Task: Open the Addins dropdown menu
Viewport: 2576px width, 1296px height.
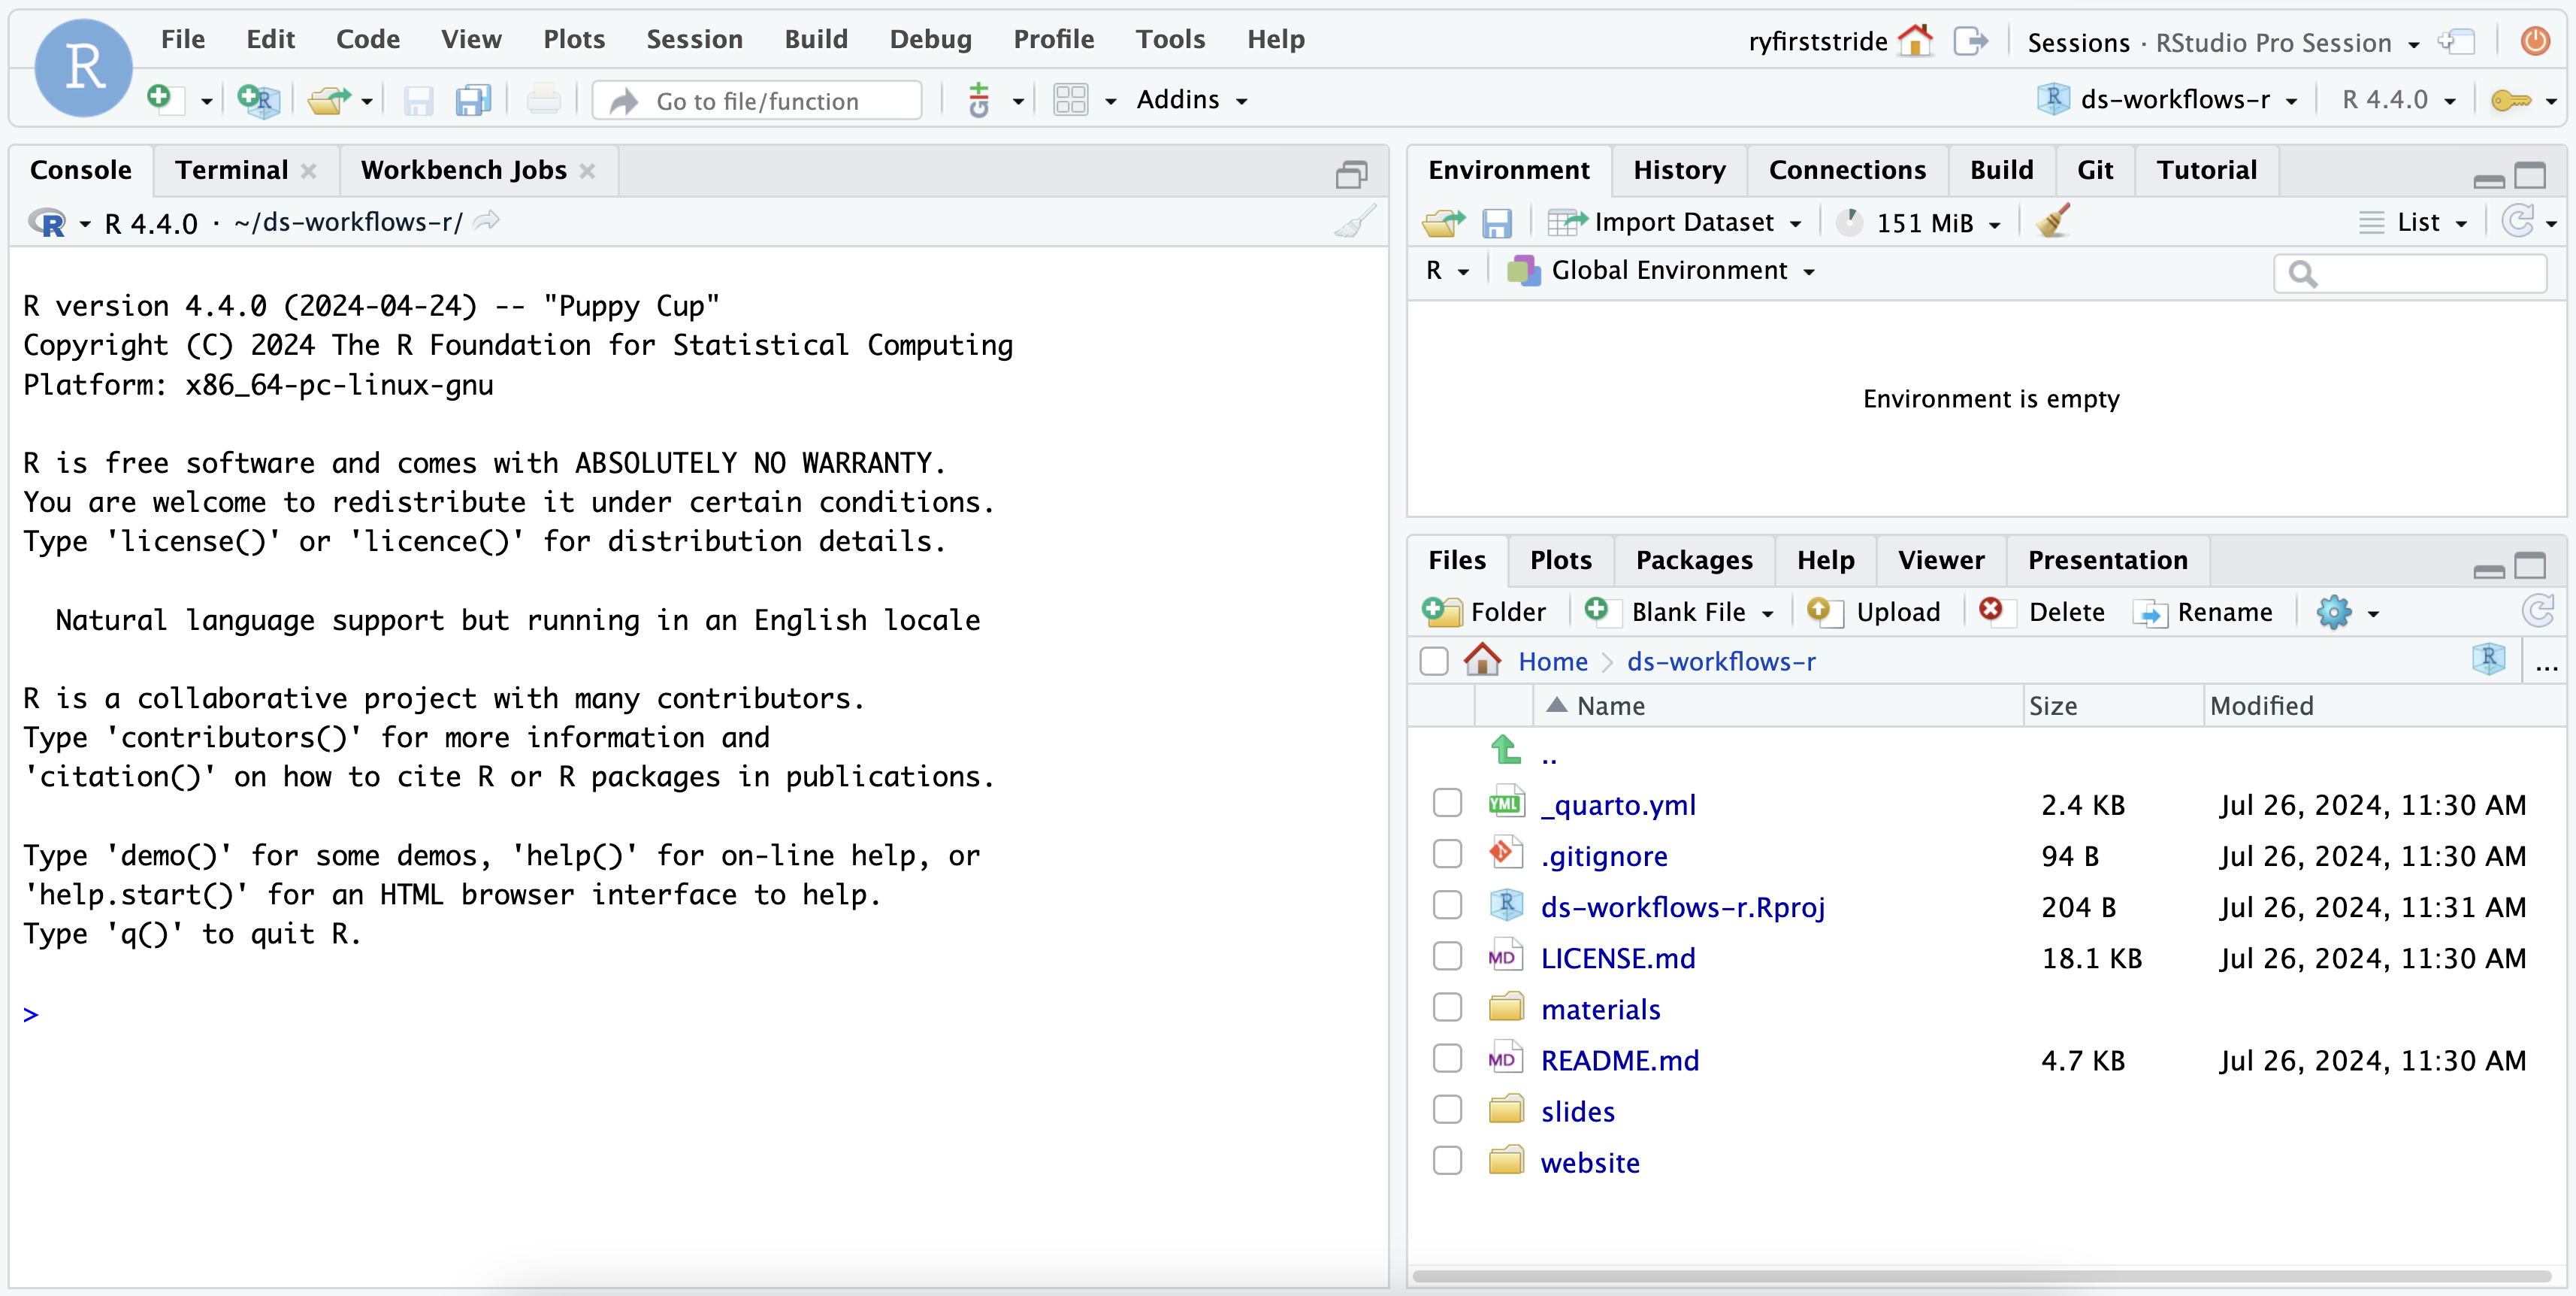Action: [1191, 99]
